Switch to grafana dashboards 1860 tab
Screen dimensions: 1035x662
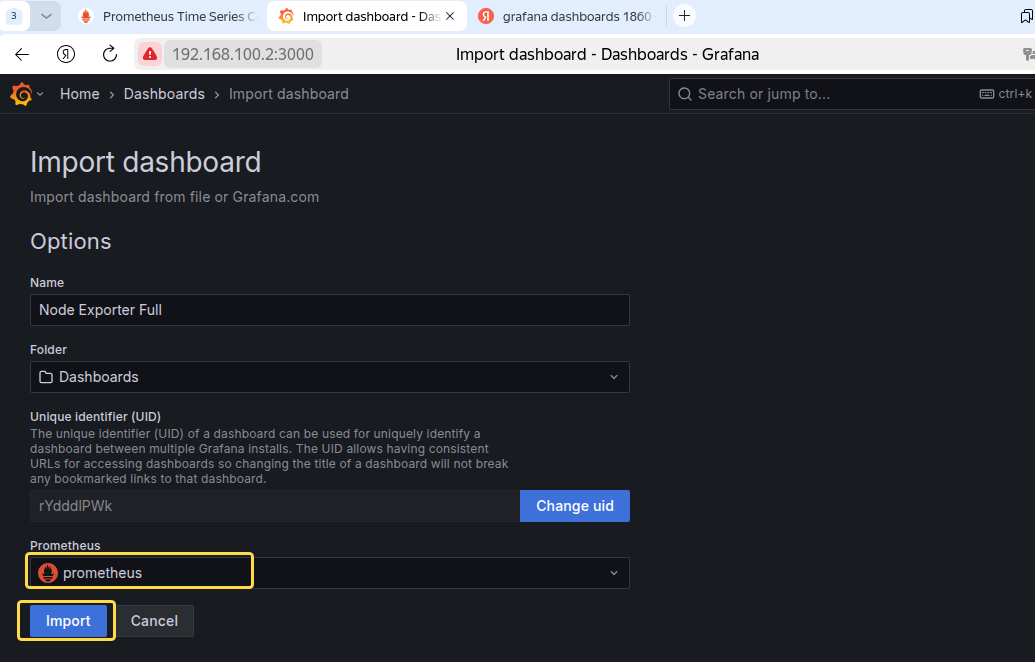point(568,17)
